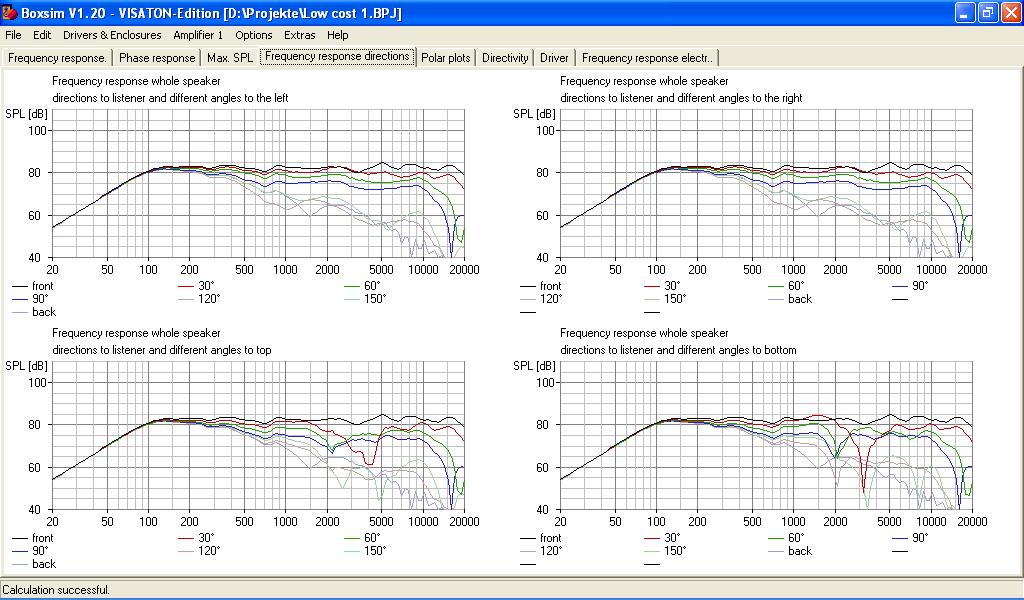Click the bottom-angles frequency response plot area
The width and height of the screenshot is (1024, 600).
766,435
